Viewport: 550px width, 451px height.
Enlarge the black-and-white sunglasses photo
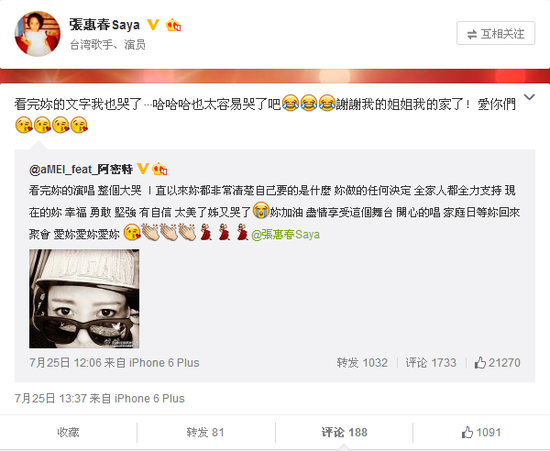84,298
